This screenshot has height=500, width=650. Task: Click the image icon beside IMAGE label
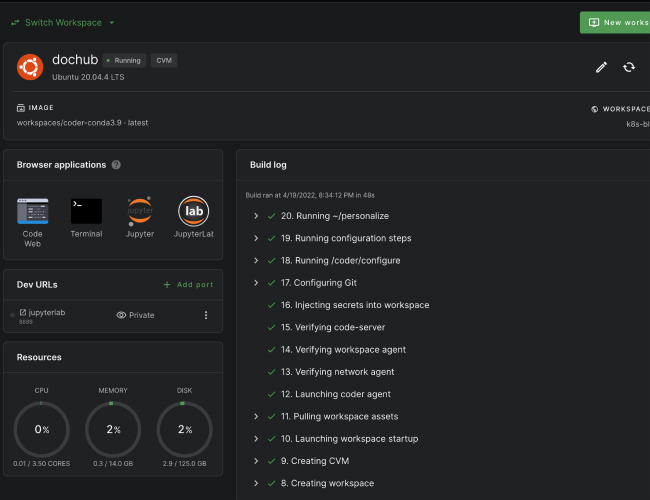(x=21, y=108)
